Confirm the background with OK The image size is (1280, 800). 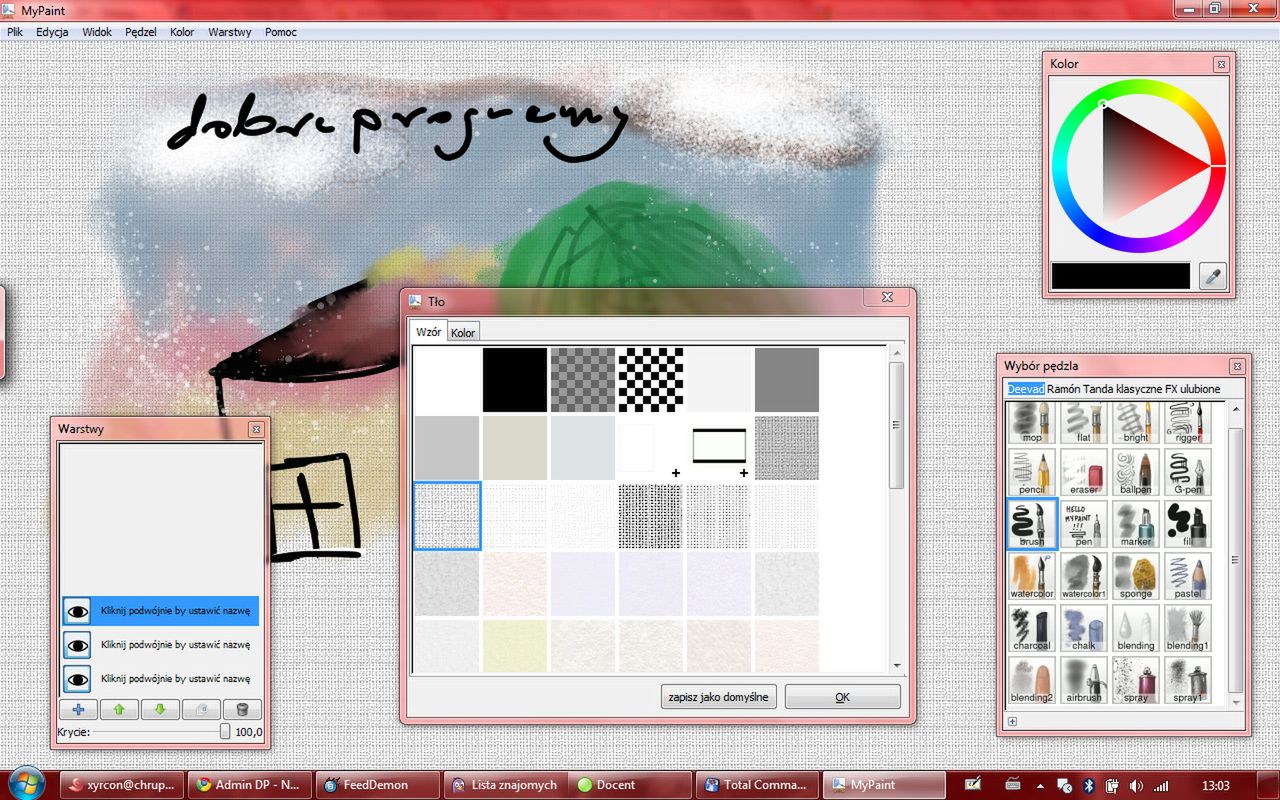click(x=841, y=696)
